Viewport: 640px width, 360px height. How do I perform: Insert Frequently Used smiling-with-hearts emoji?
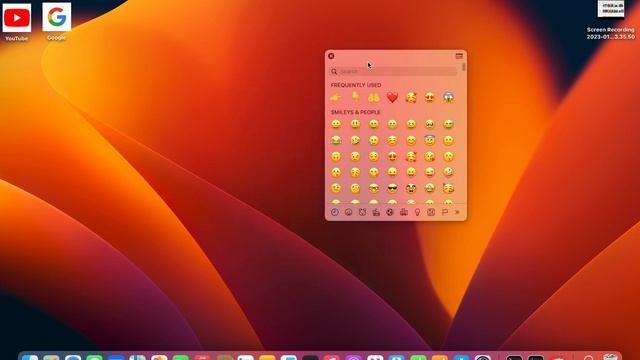click(x=411, y=98)
